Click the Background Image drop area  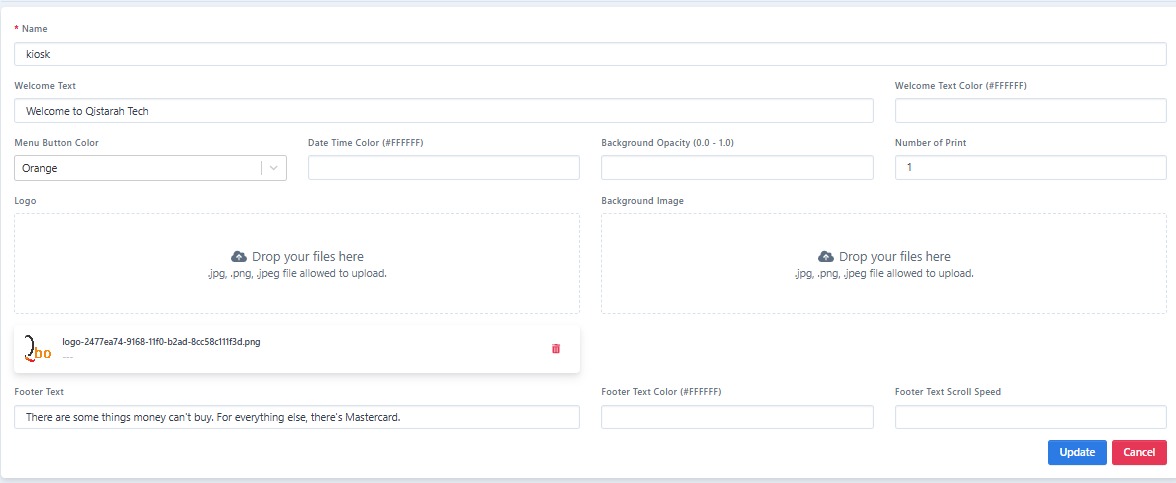coord(883,290)
